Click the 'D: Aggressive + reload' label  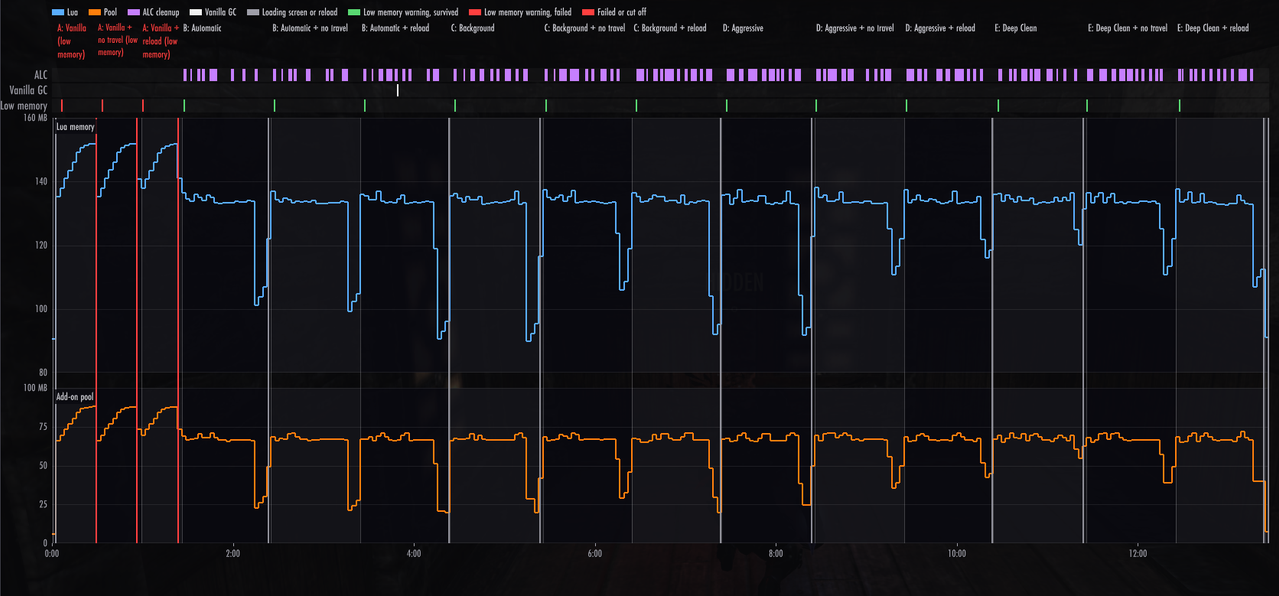click(940, 28)
